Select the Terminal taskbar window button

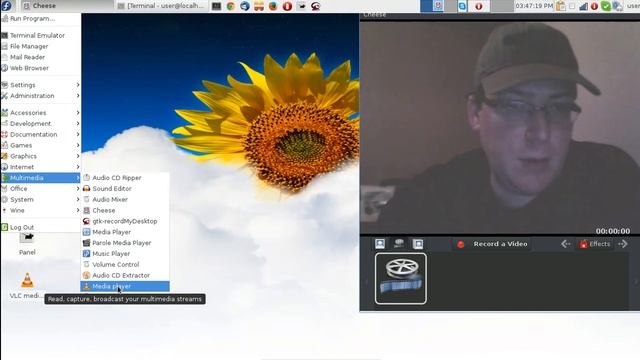tap(161, 6)
